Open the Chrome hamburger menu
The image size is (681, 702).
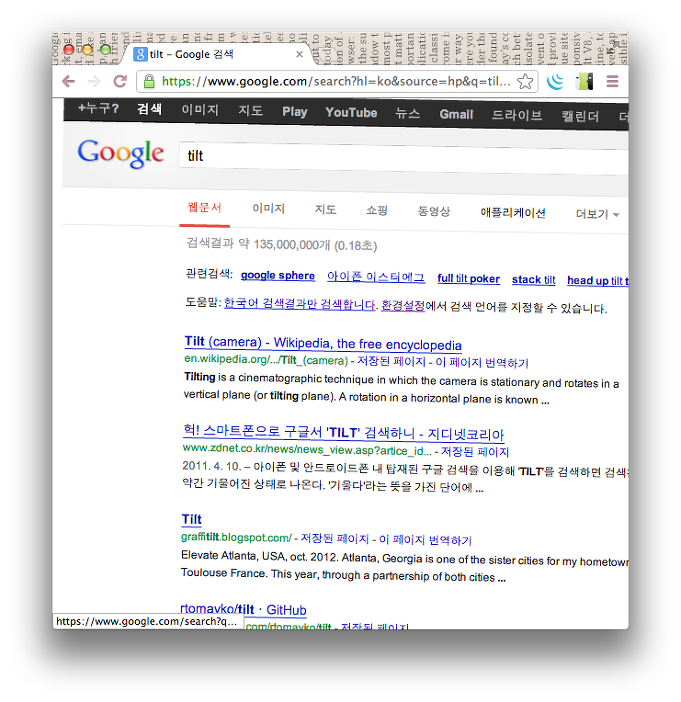tap(612, 81)
